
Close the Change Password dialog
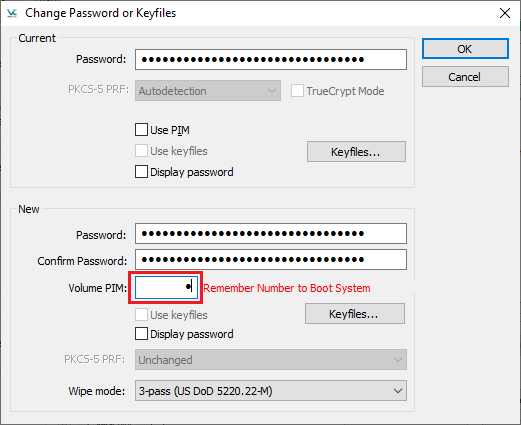505,13
